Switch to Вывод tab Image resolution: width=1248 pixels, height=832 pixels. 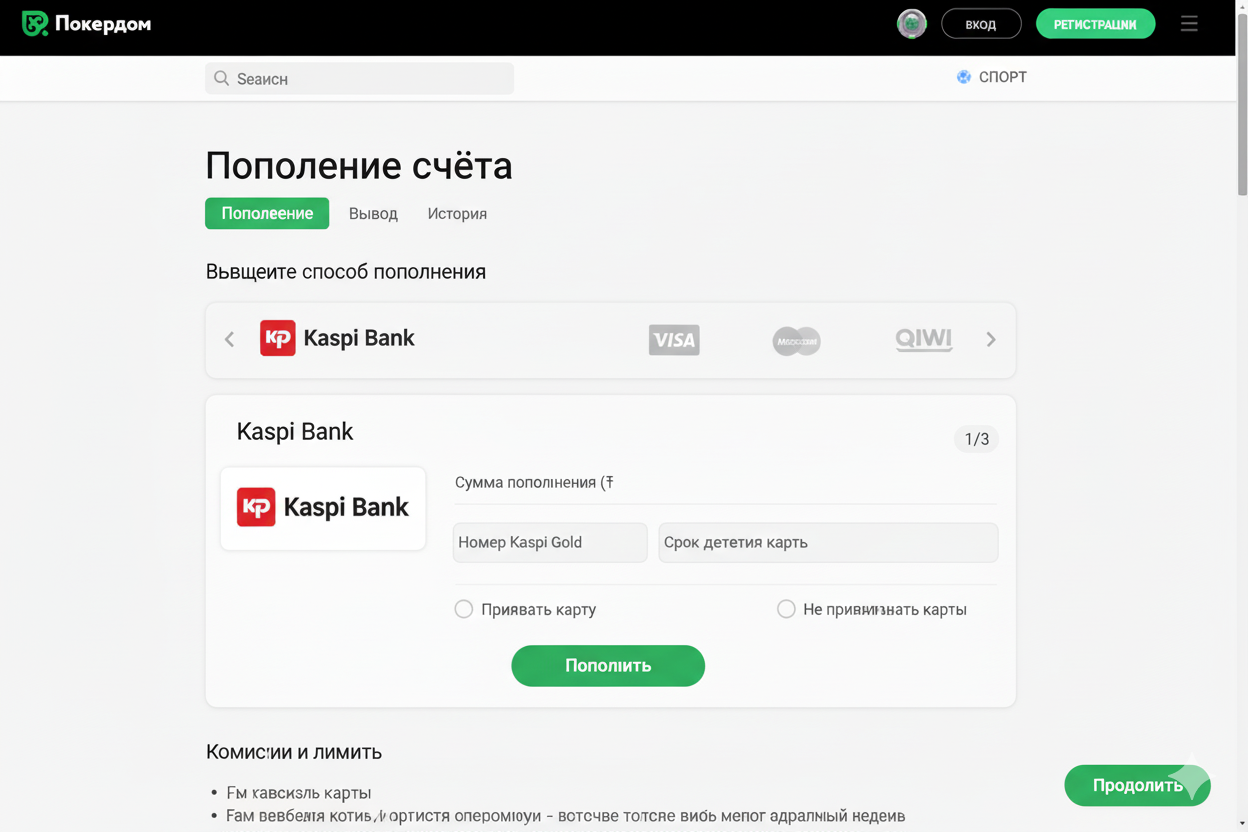(x=373, y=213)
